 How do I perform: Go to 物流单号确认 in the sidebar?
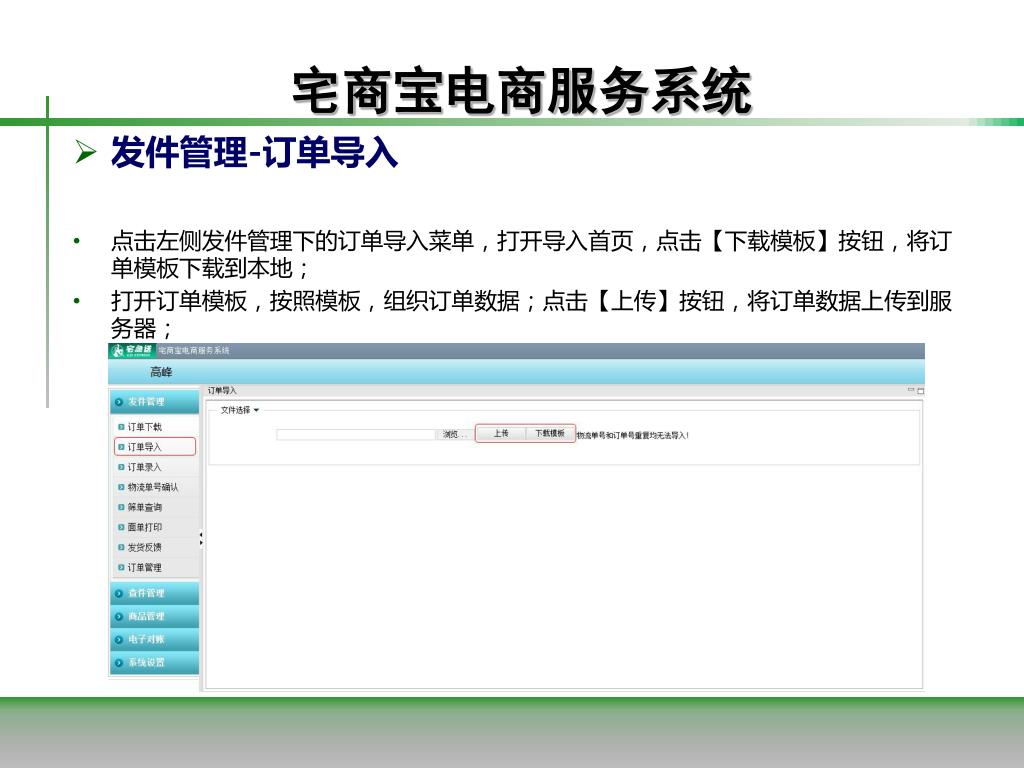click(x=153, y=487)
